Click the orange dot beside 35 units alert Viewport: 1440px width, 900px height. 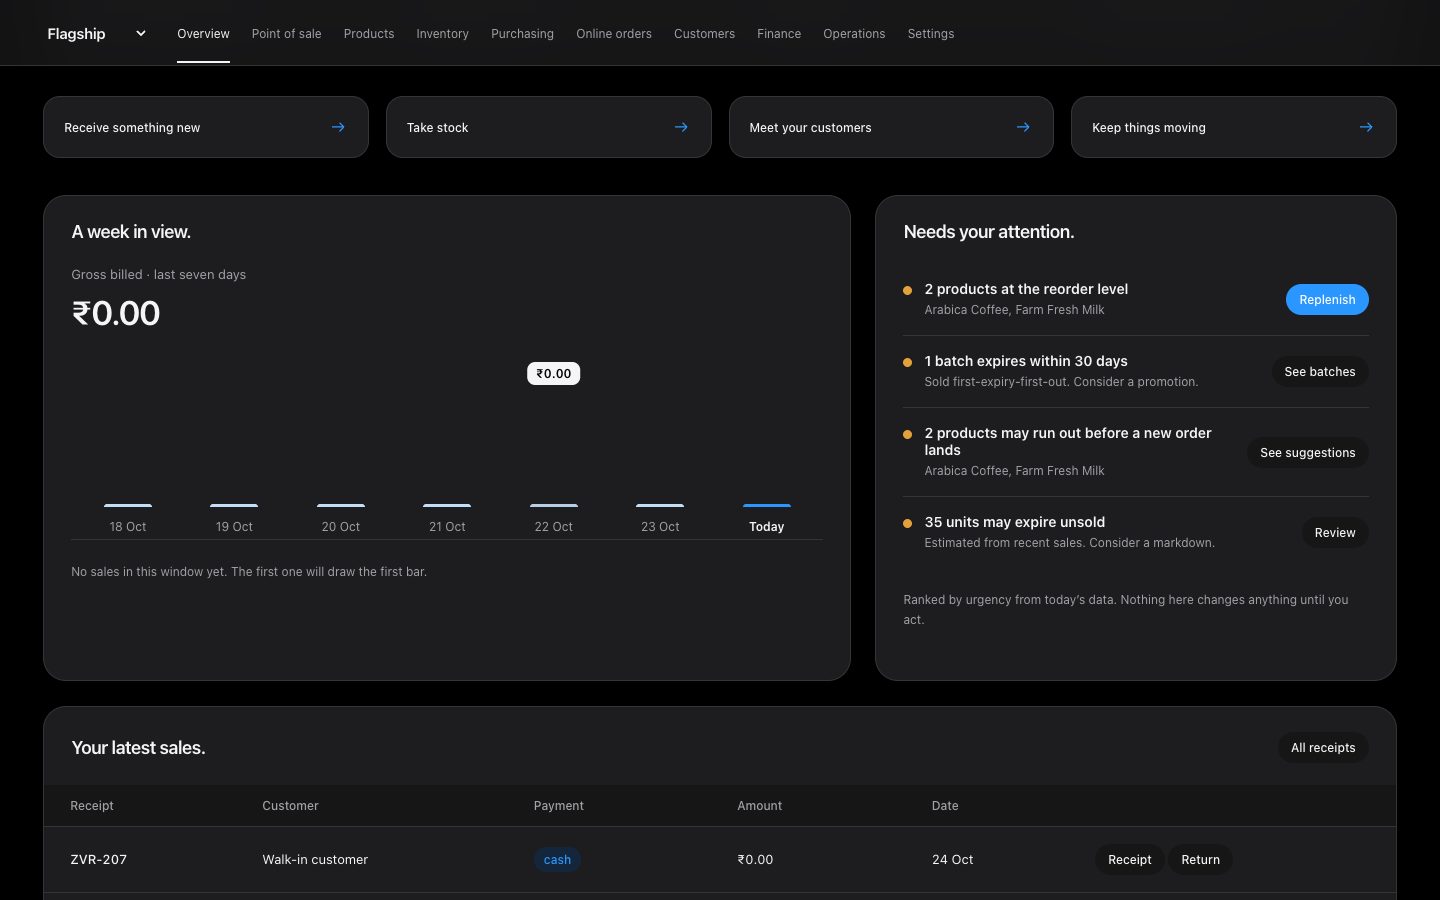(908, 523)
